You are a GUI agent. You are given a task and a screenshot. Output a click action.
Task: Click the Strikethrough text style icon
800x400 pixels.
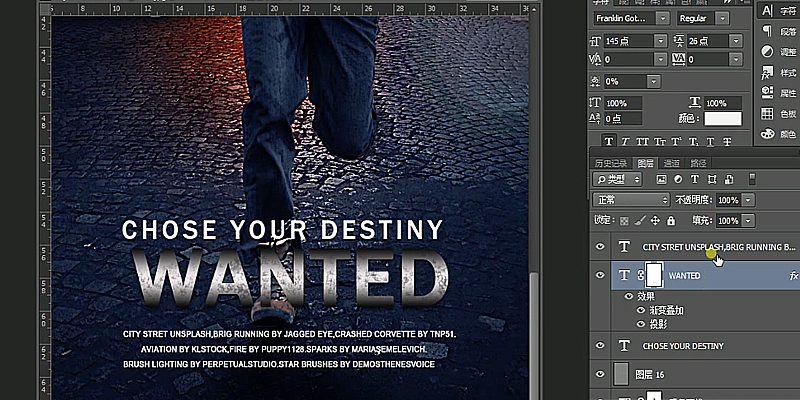[x=728, y=141]
